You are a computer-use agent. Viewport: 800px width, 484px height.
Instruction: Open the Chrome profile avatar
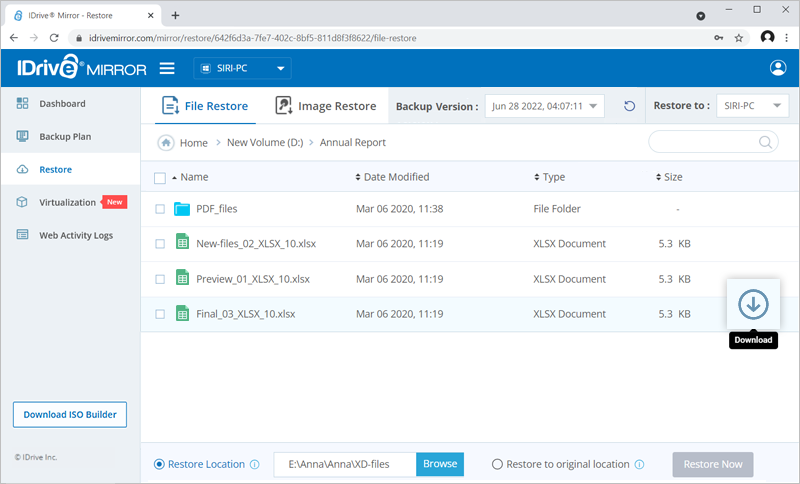pos(767,37)
